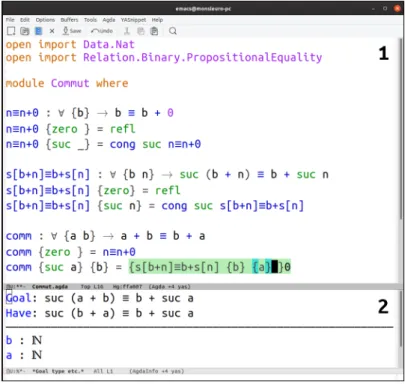
Task: Minimize the emacs window
Action: click(373, 9)
